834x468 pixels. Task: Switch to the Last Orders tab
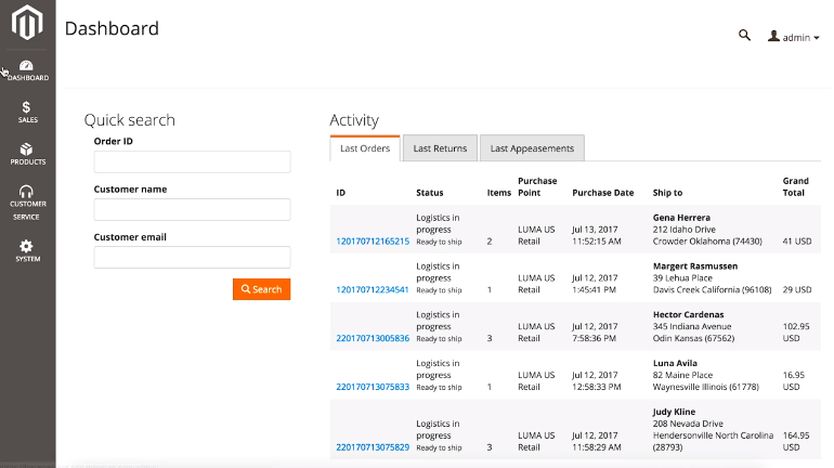click(365, 148)
